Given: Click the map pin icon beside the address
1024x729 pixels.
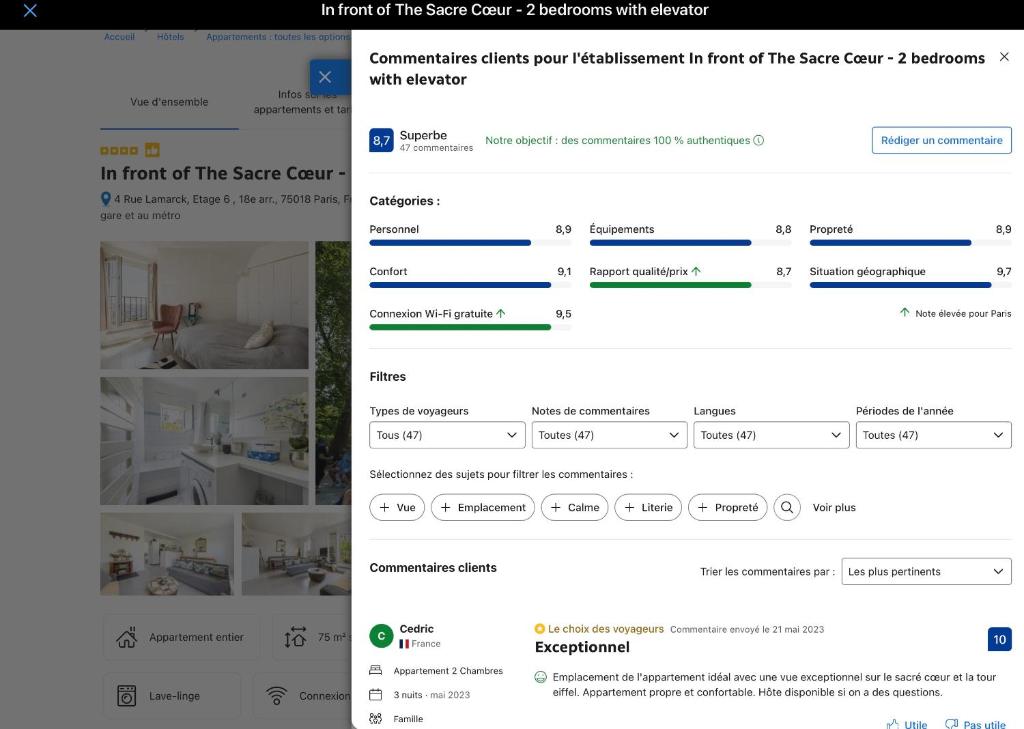Looking at the screenshot, I should tap(106, 199).
